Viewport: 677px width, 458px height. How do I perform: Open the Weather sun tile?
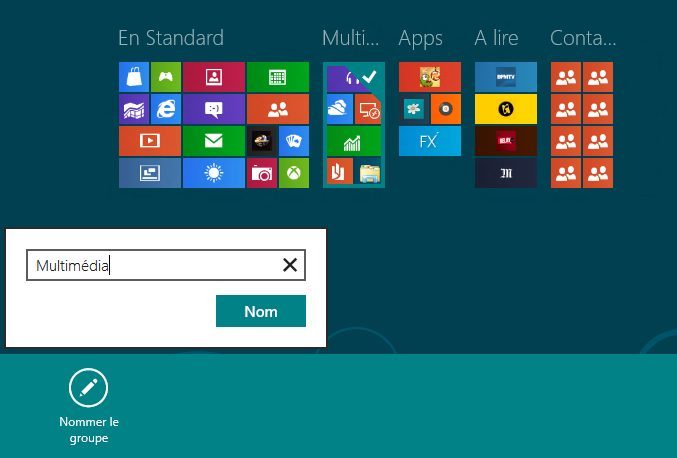[x=213, y=173]
